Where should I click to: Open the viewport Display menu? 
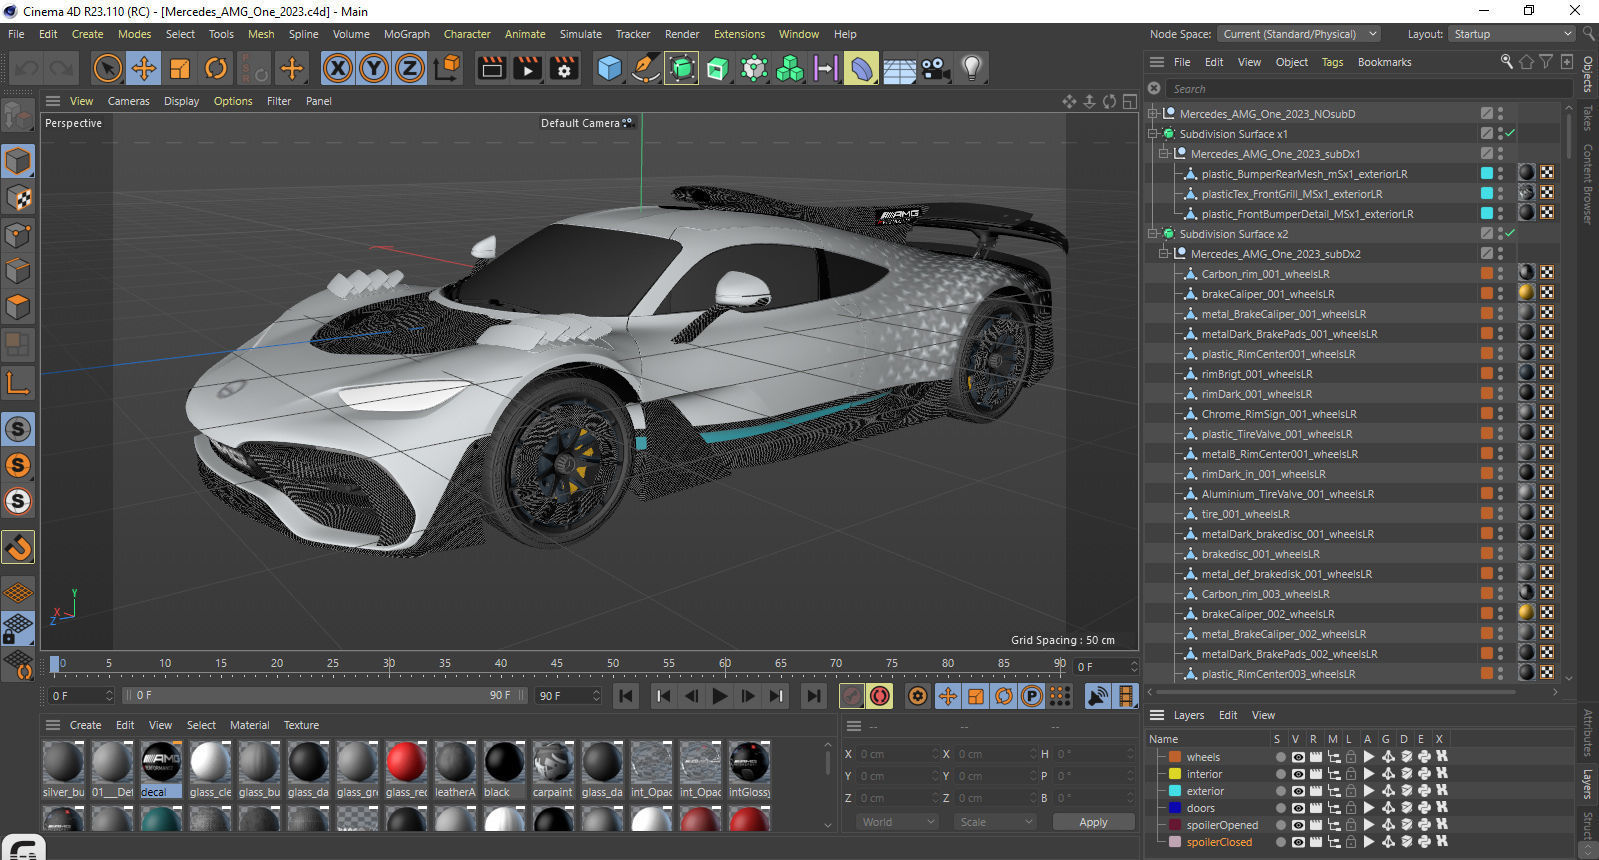click(x=181, y=101)
